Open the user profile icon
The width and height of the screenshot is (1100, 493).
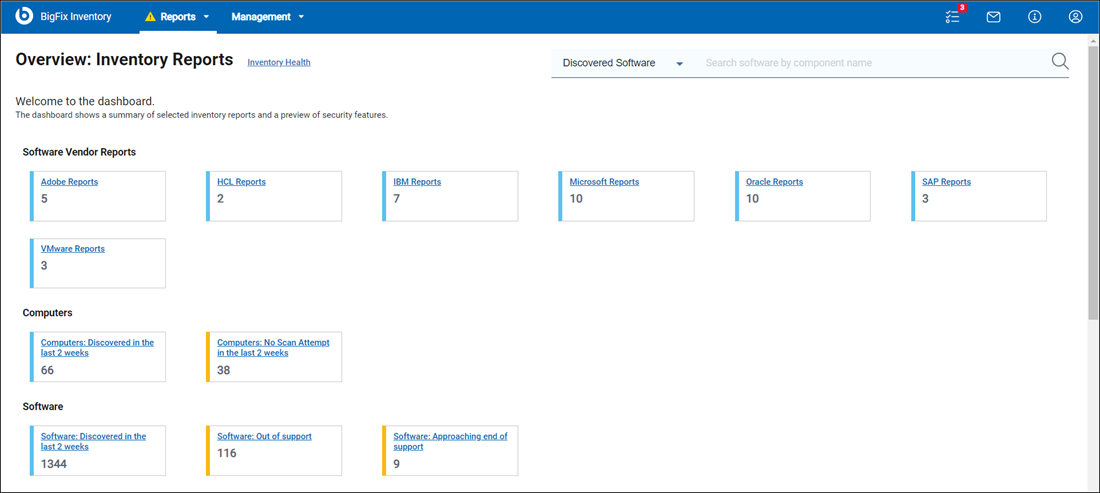(1075, 17)
